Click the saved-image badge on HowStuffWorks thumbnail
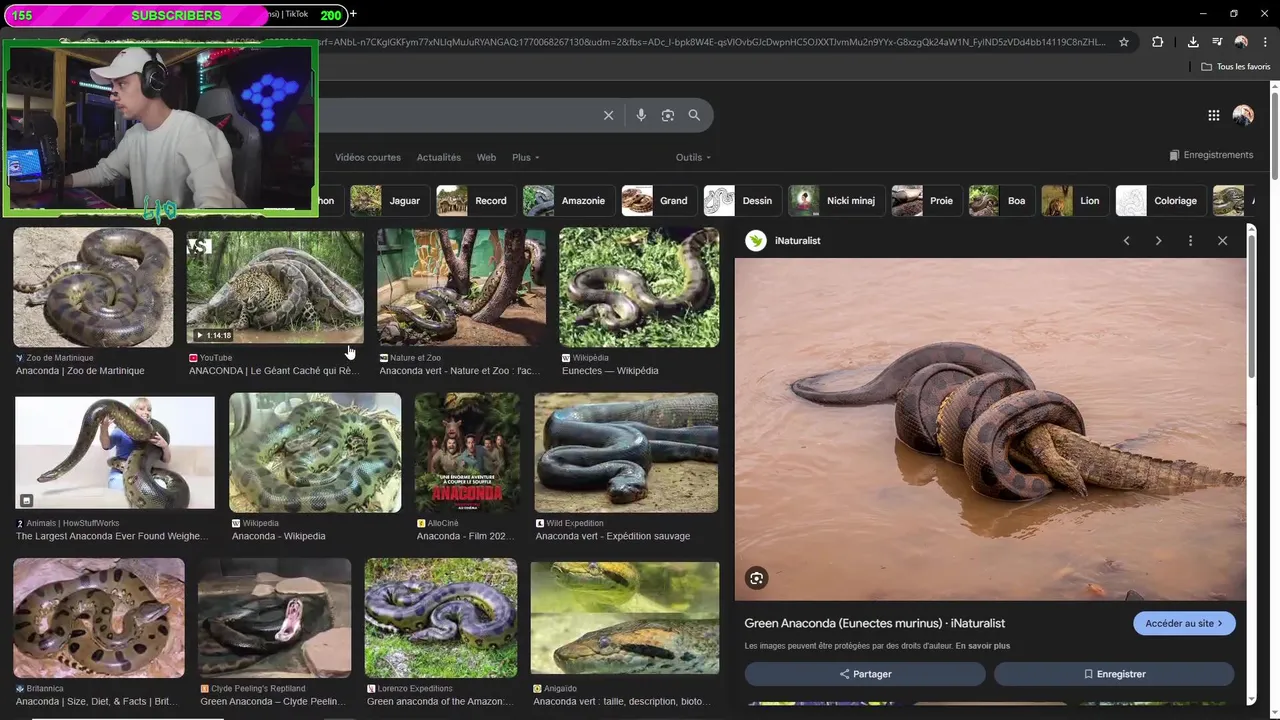 coord(27,500)
